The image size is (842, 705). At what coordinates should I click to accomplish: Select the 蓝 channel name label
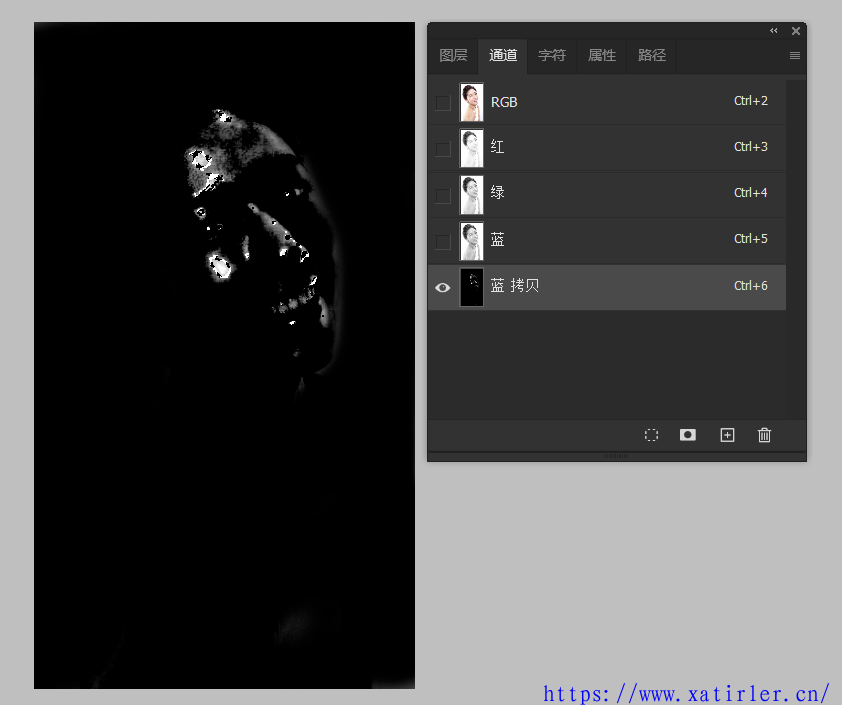(497, 239)
